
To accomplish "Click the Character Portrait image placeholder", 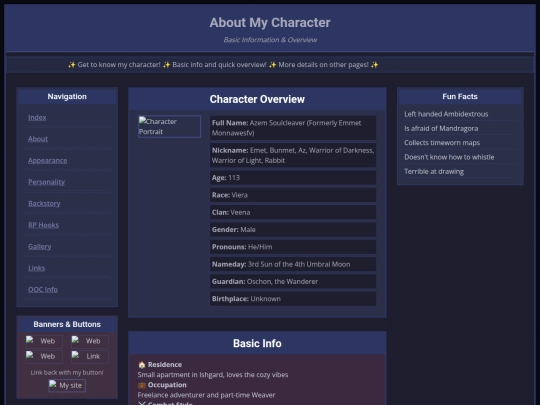I will click(x=169, y=126).
